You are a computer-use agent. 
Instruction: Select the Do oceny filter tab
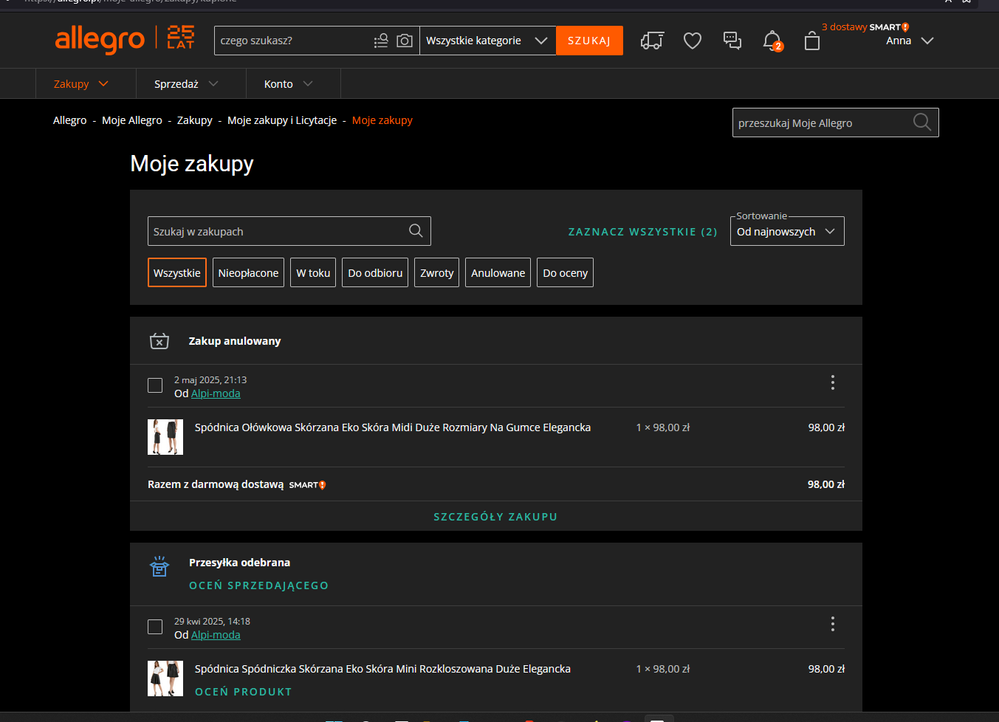tap(565, 273)
